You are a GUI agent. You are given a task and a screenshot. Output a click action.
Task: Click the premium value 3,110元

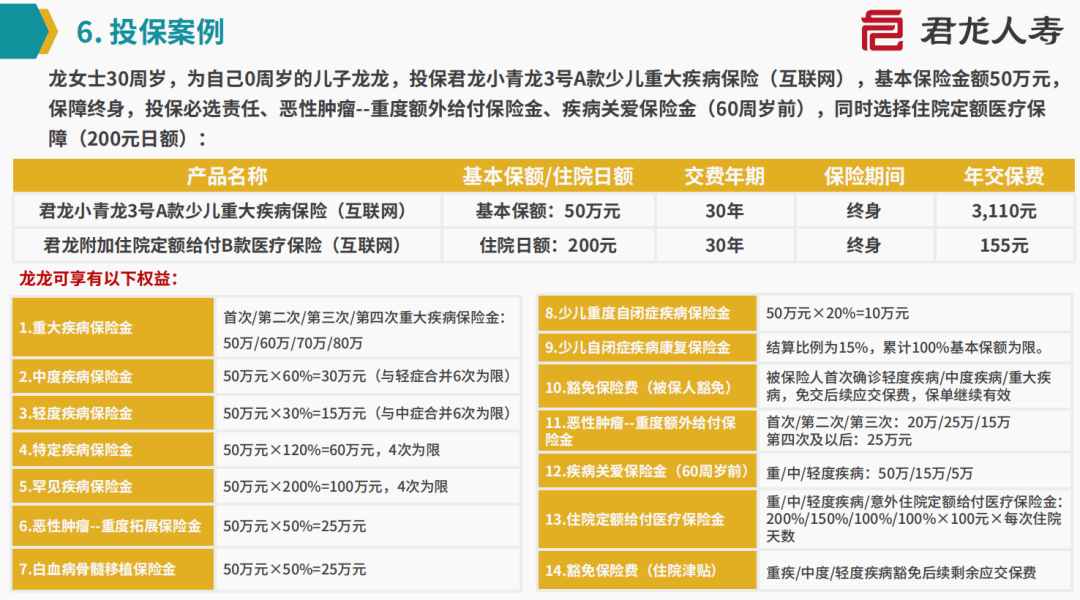click(1004, 211)
